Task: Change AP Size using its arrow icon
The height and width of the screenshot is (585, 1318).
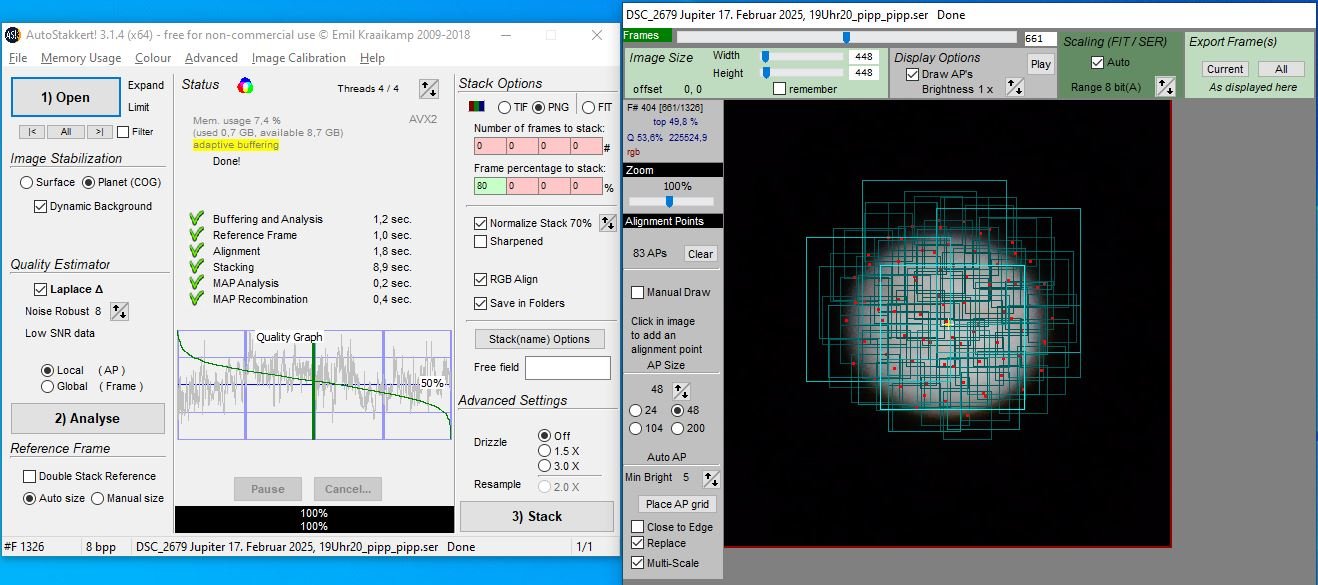Action: (x=684, y=389)
